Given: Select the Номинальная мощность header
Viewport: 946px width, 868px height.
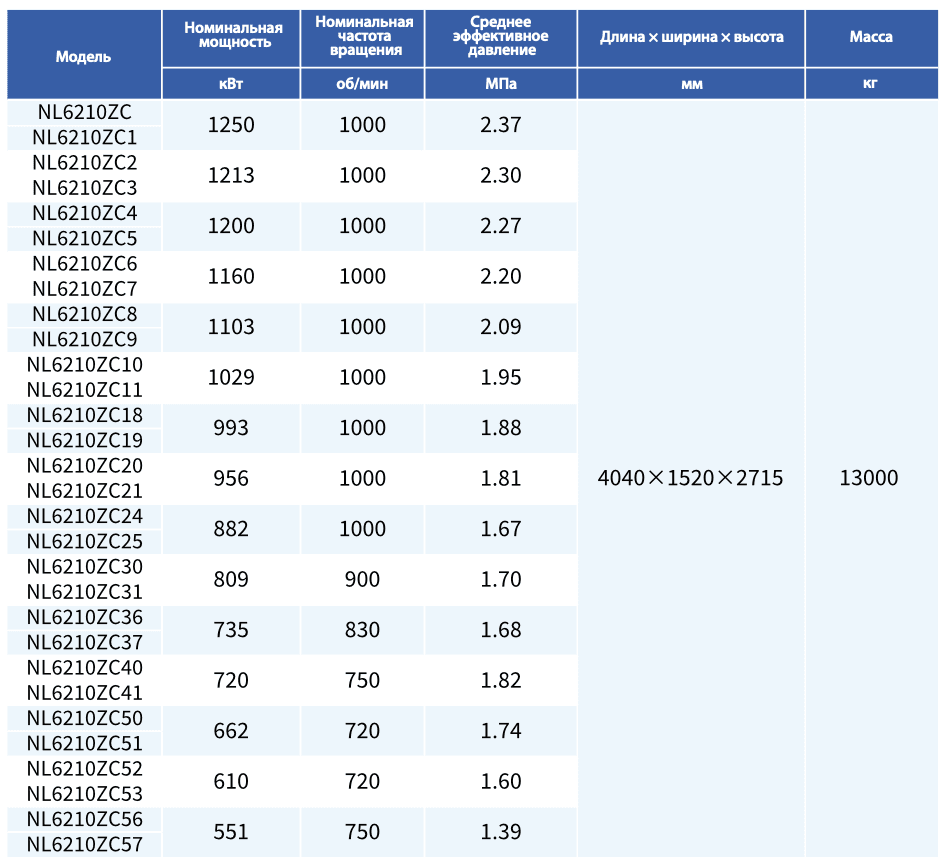Looking at the screenshot, I should coord(231,39).
